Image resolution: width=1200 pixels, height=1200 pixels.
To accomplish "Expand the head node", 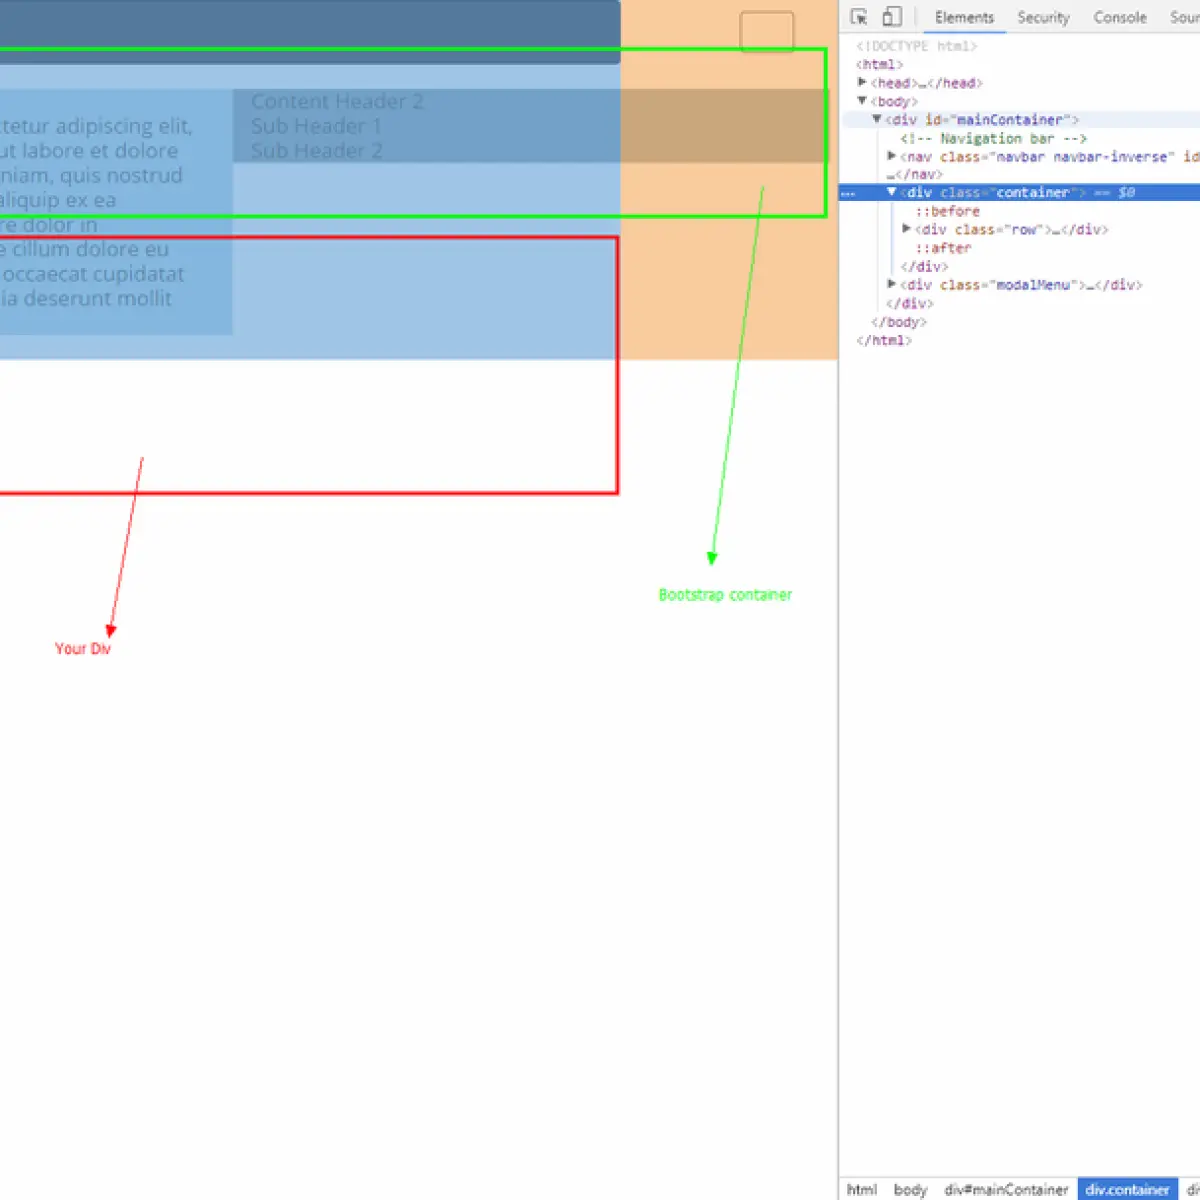I will point(862,82).
